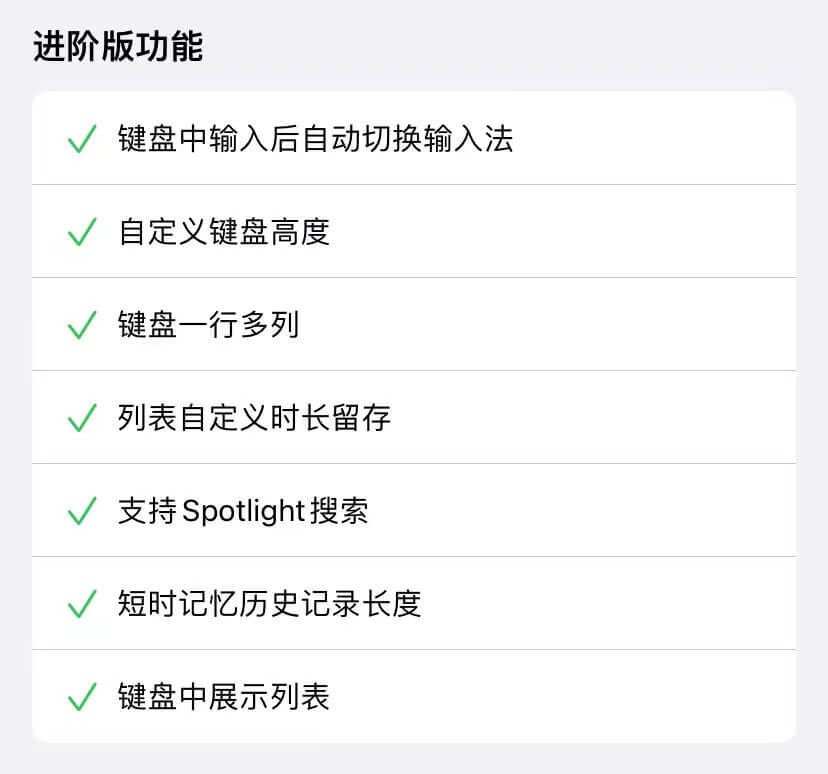The width and height of the screenshot is (828, 774).
Task: Select 键盘中展示列表 feature text
Action: 224,696
